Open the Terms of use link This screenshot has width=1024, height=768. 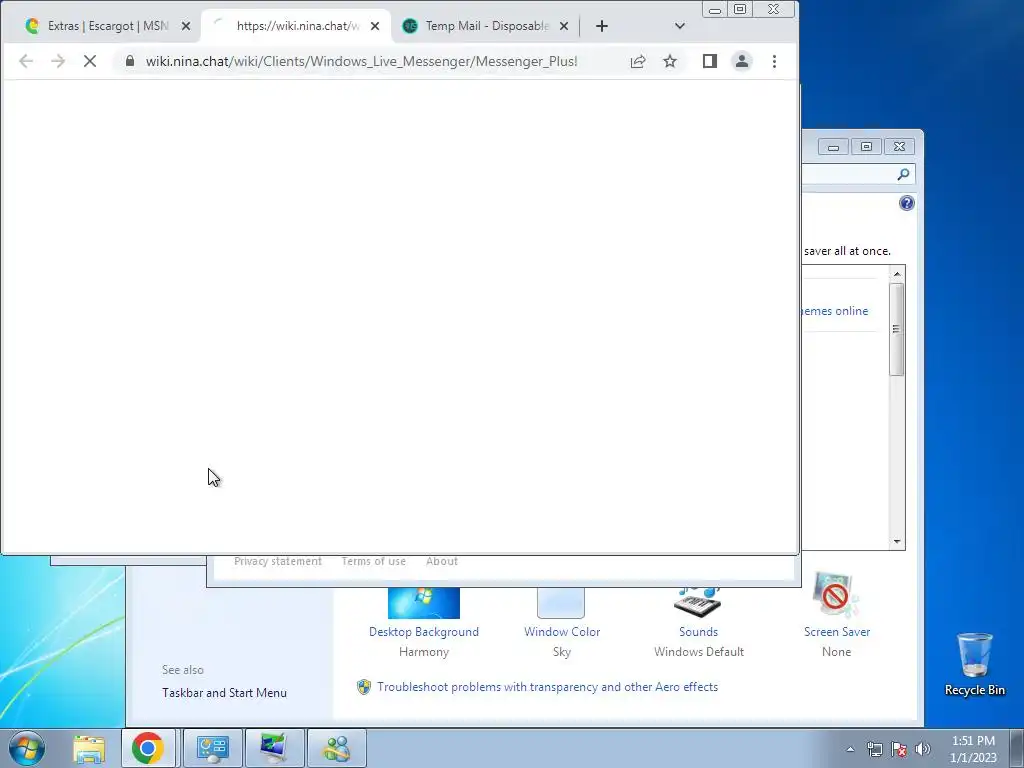tap(374, 561)
